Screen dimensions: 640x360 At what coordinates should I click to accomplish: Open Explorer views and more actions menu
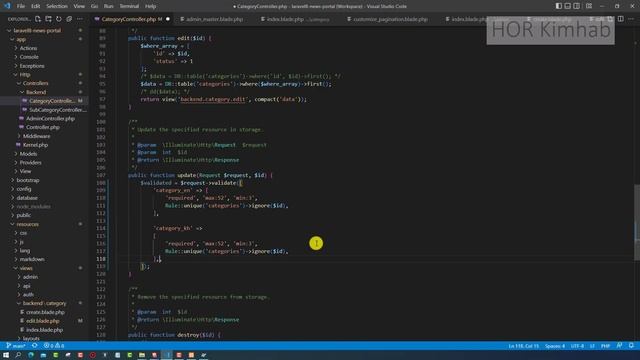coord(80,19)
